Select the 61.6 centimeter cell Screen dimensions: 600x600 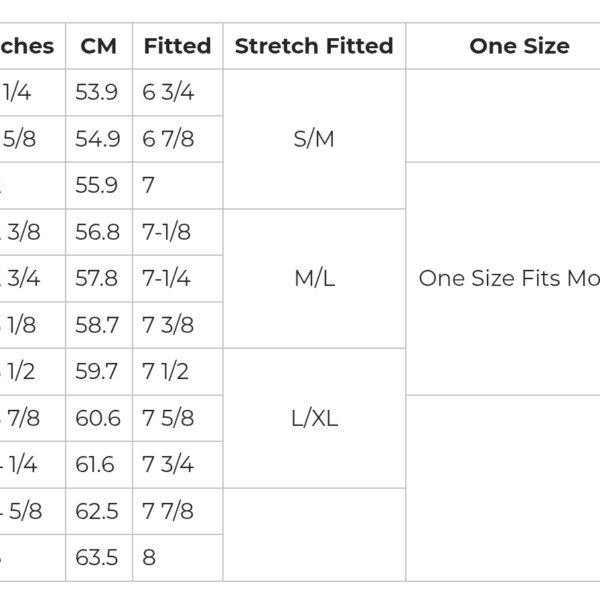click(96, 464)
